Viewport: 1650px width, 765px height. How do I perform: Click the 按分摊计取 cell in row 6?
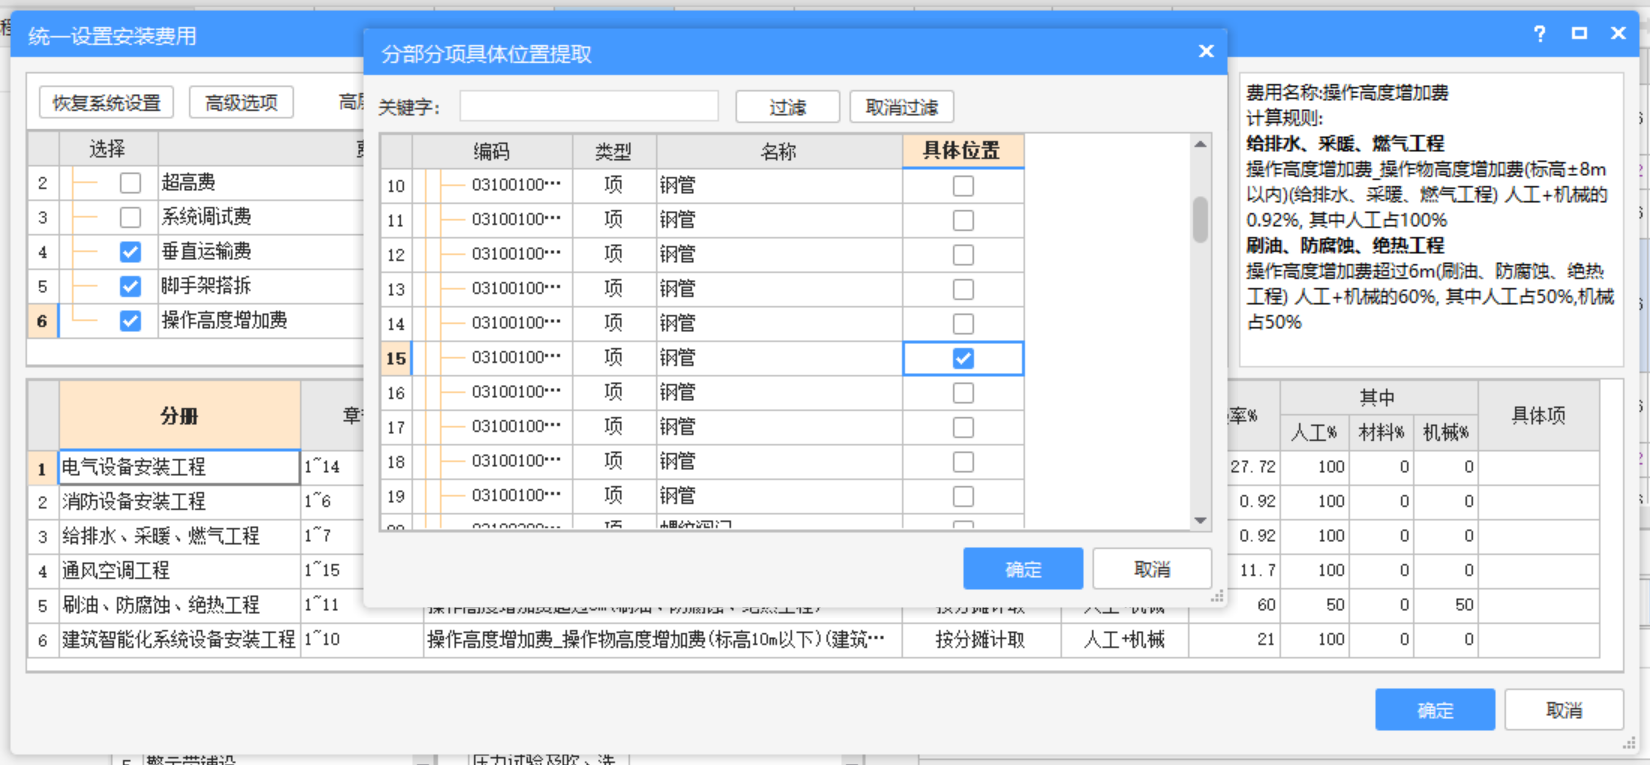tap(981, 639)
